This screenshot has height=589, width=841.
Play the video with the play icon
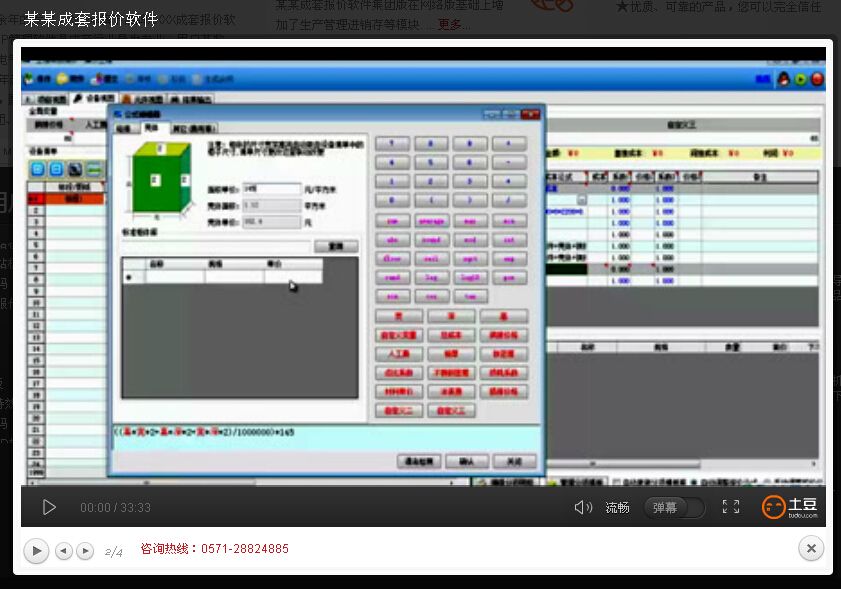48,507
